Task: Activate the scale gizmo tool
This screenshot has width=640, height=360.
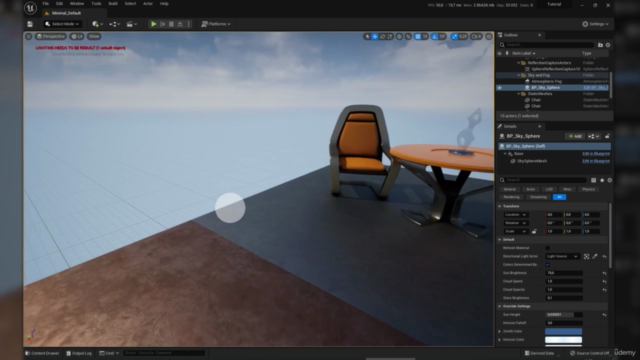Action: point(390,37)
